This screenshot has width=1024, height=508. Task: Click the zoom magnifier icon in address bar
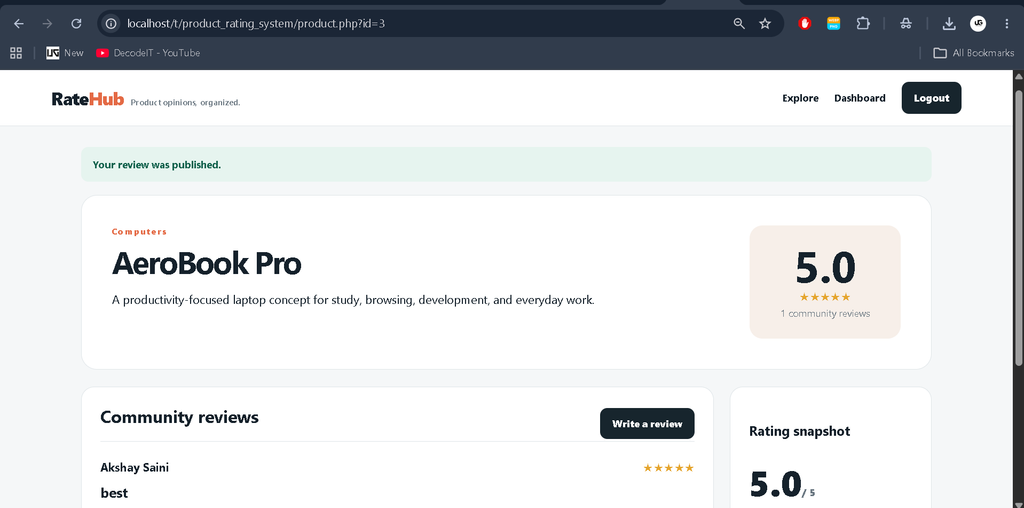(x=739, y=24)
